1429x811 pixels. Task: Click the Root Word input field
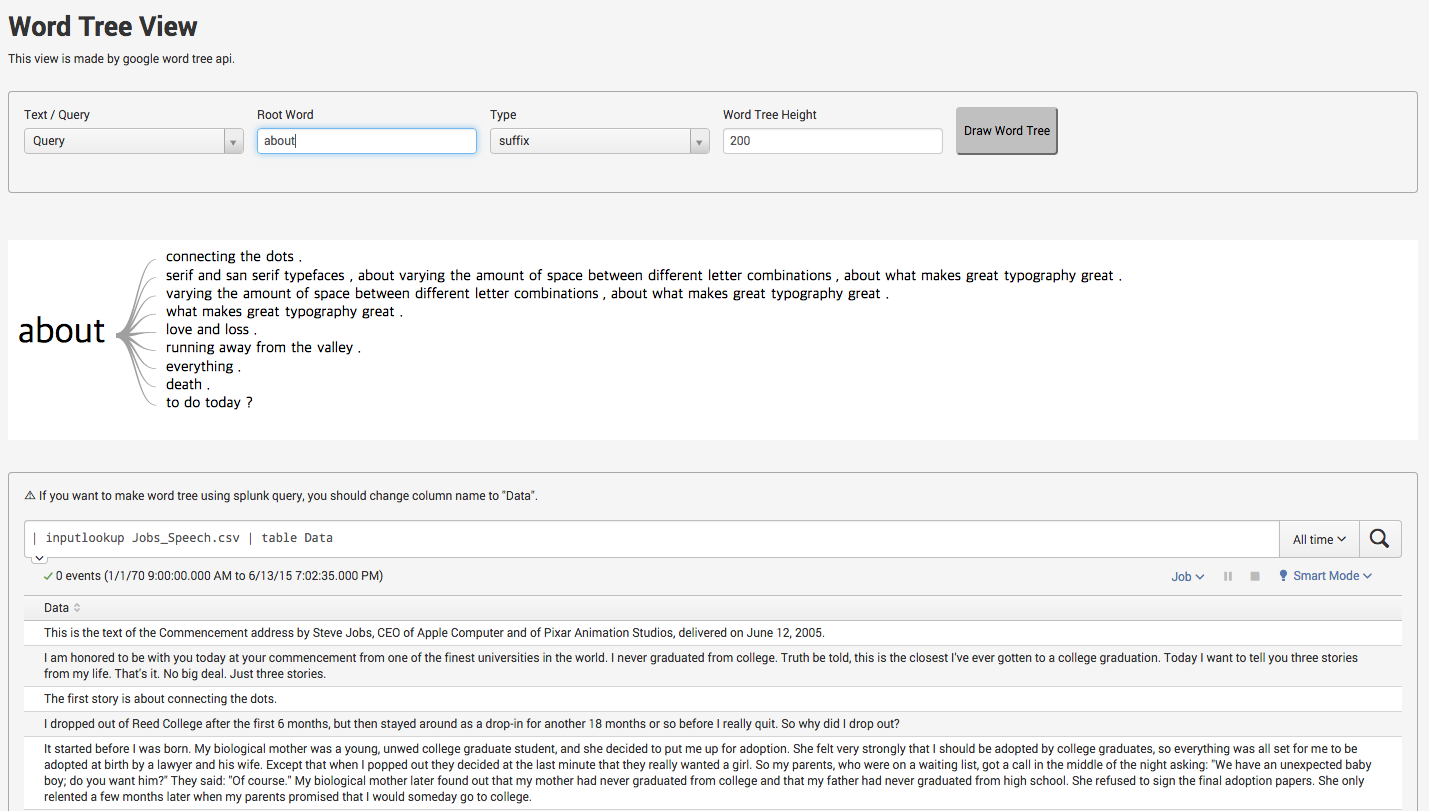366,141
